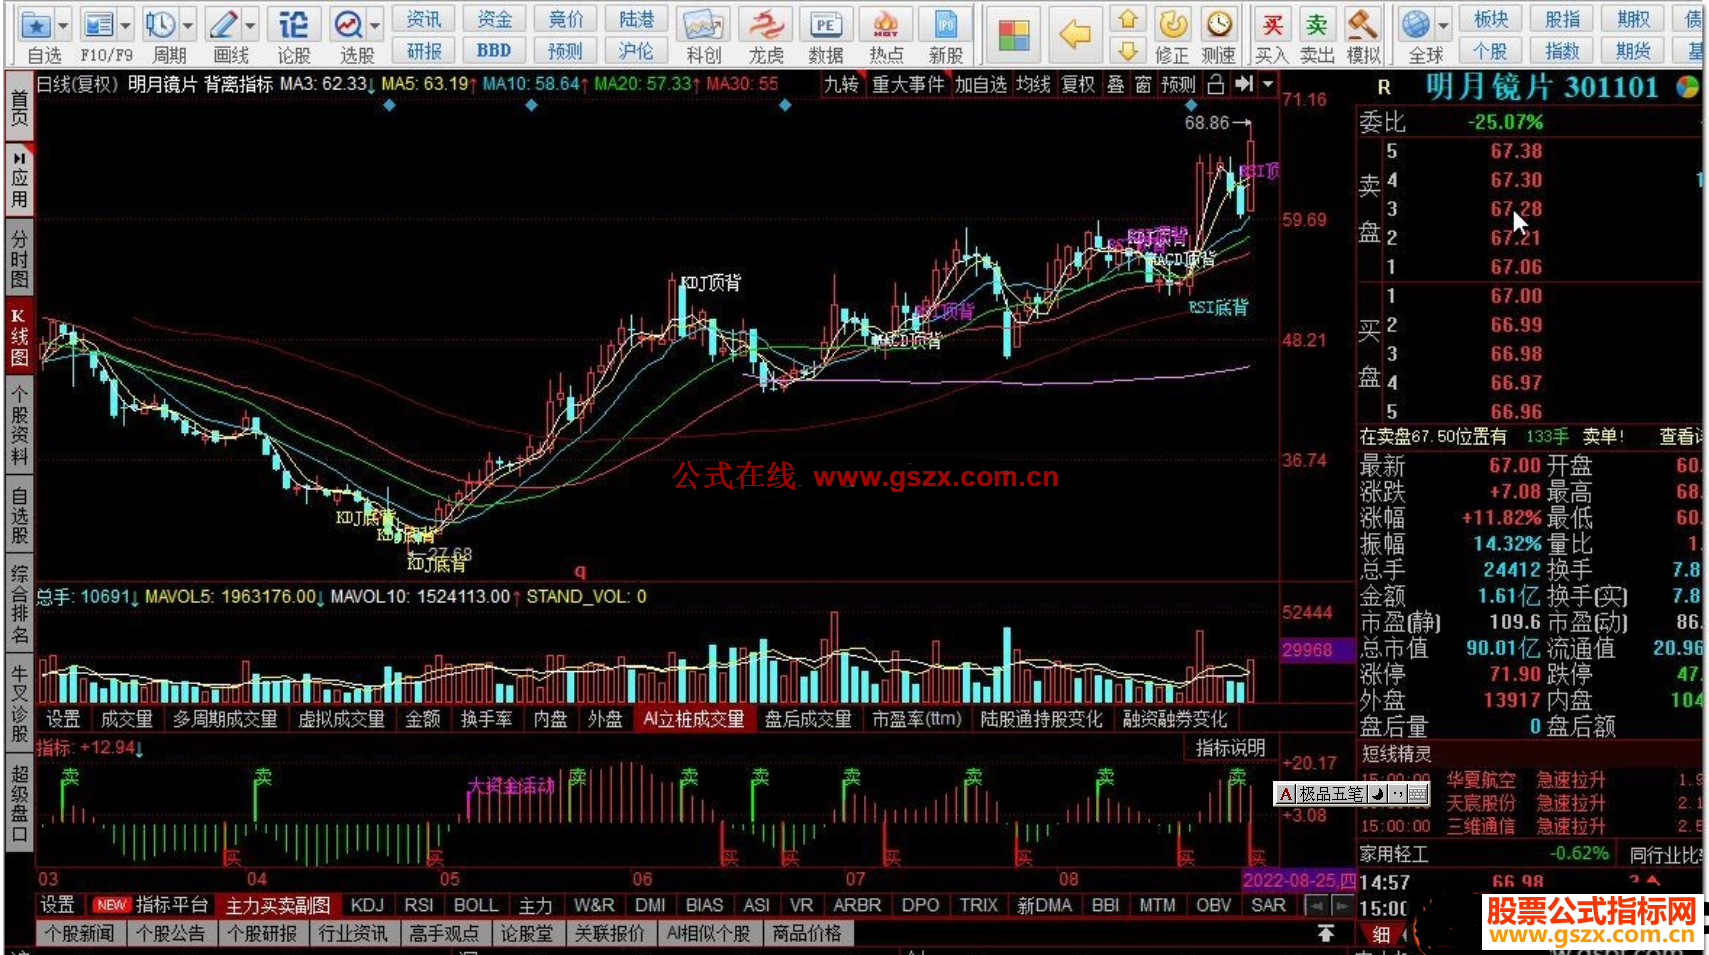The height and width of the screenshot is (955, 1709).
Task: Toggle the 复权 price adjustment option
Action: click(1078, 85)
